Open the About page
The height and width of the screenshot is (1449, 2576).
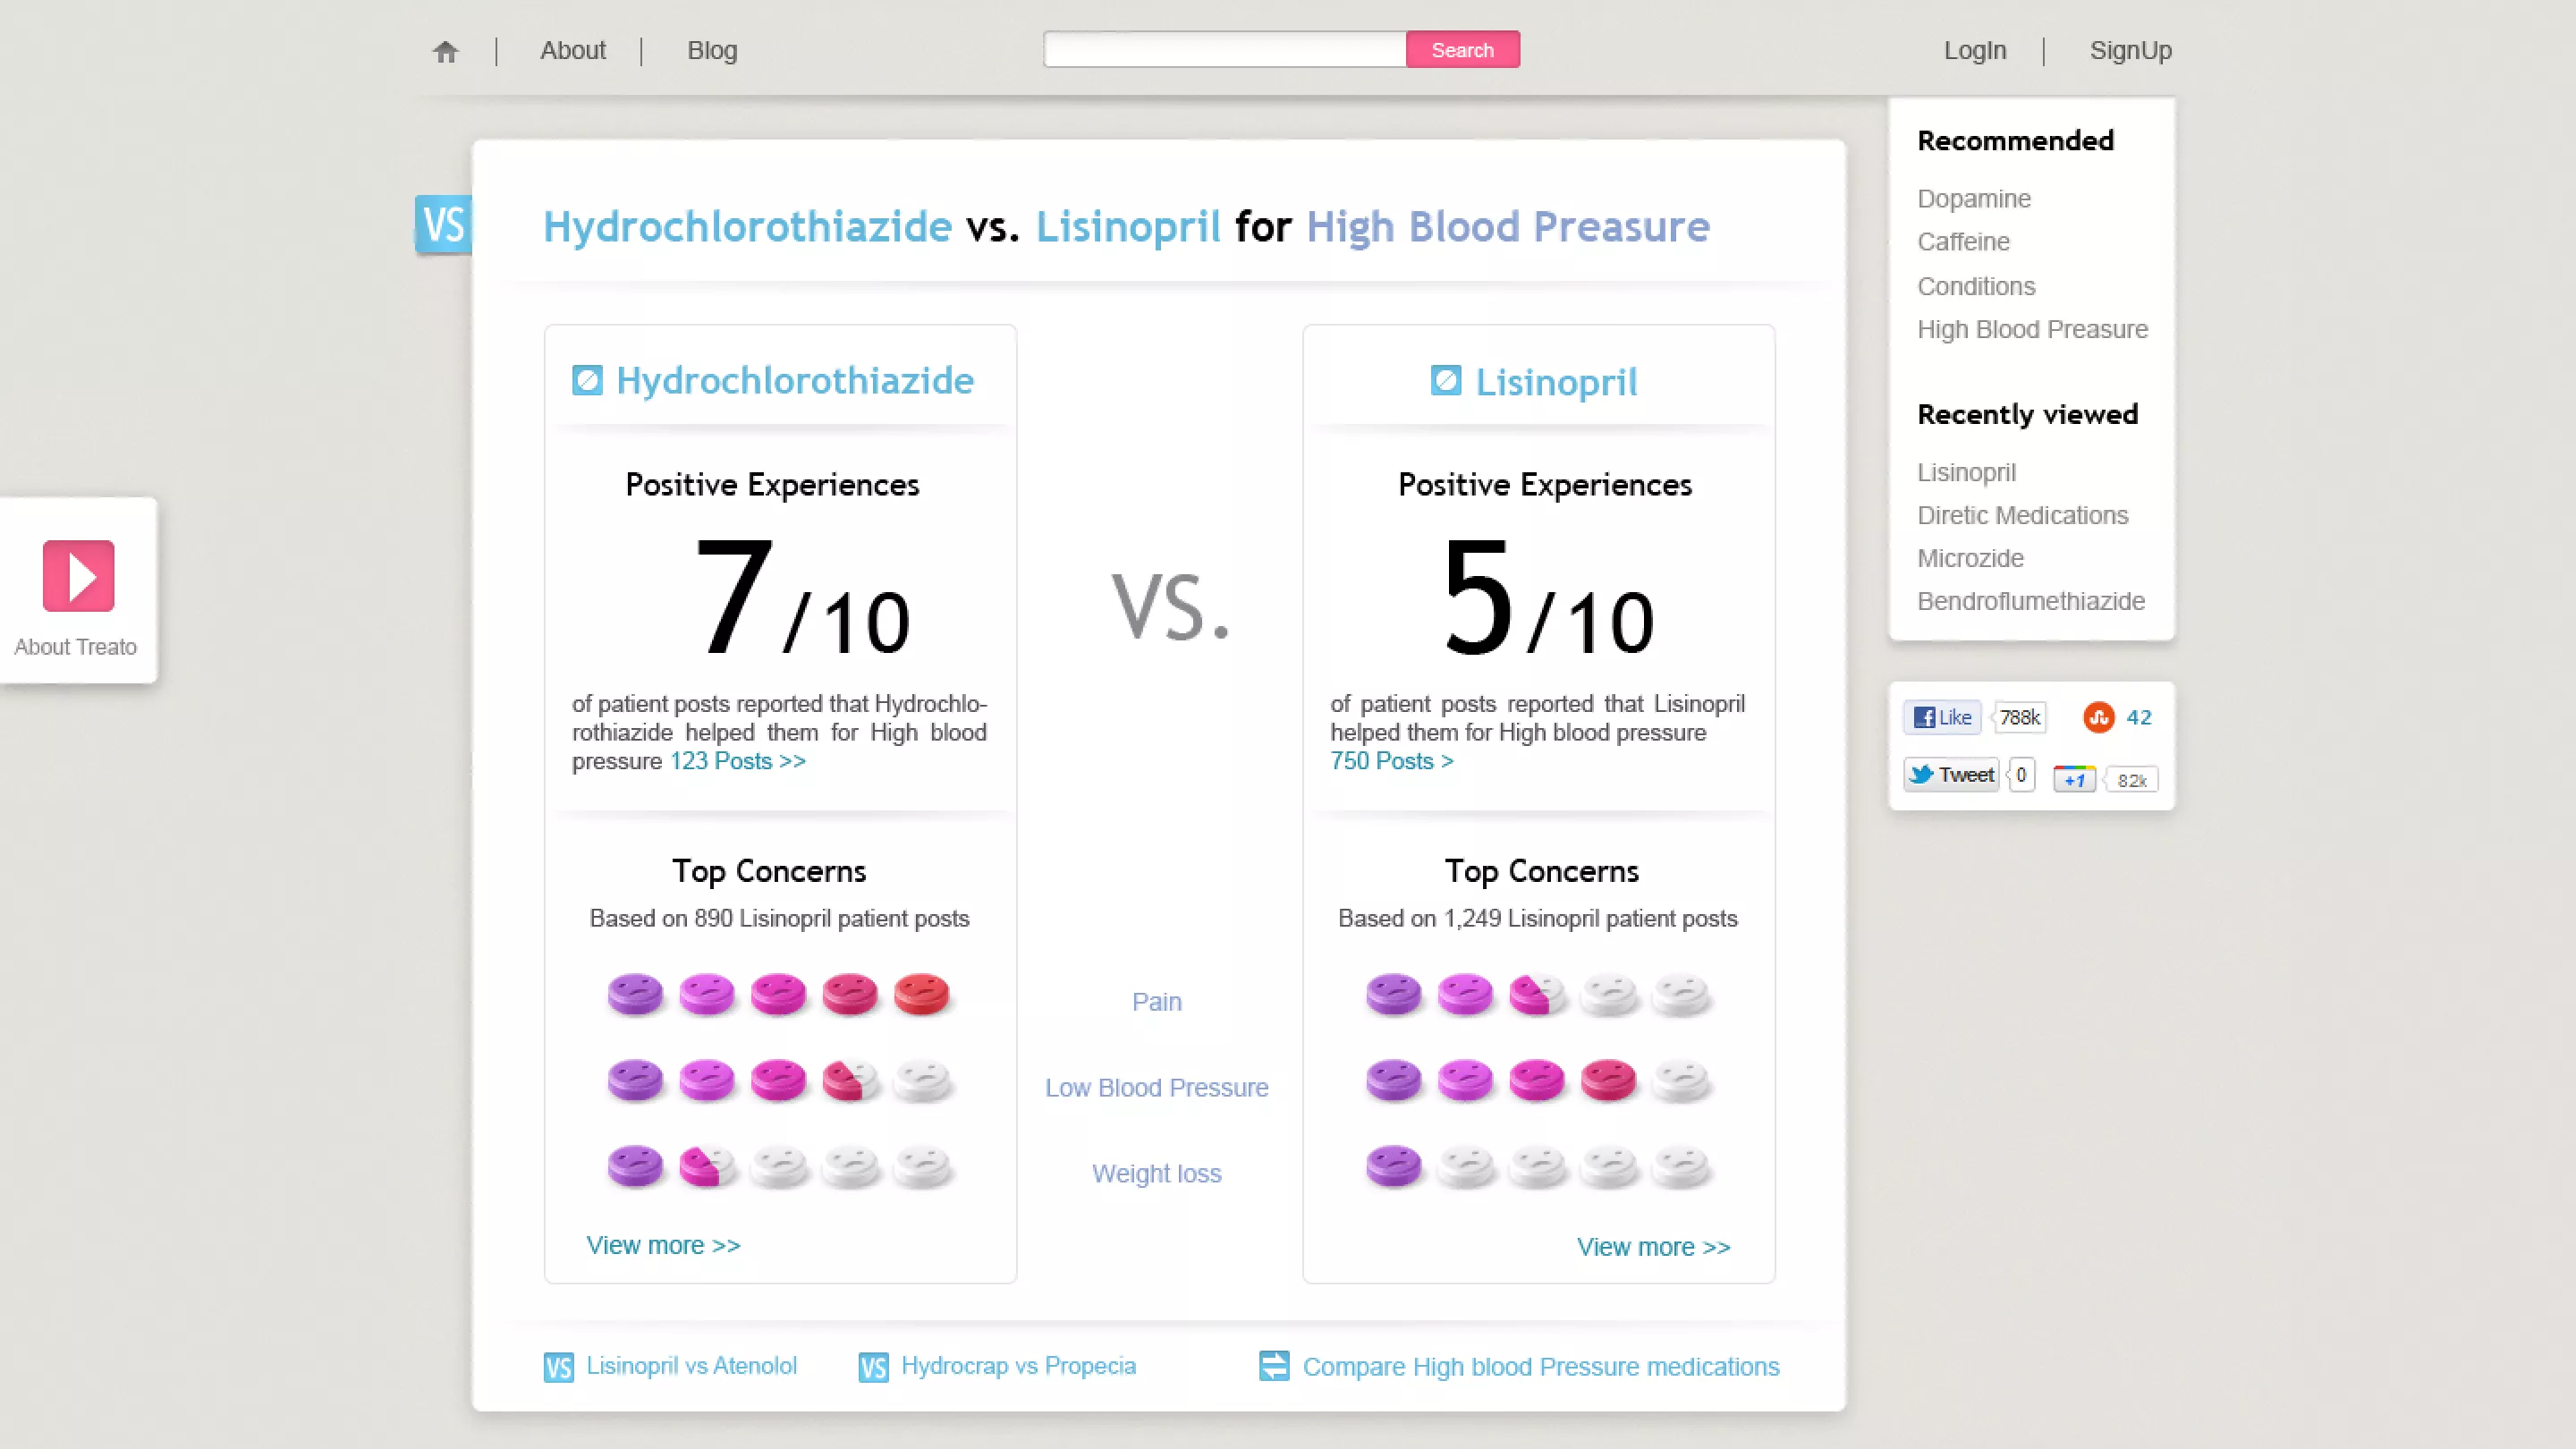pyautogui.click(x=572, y=50)
